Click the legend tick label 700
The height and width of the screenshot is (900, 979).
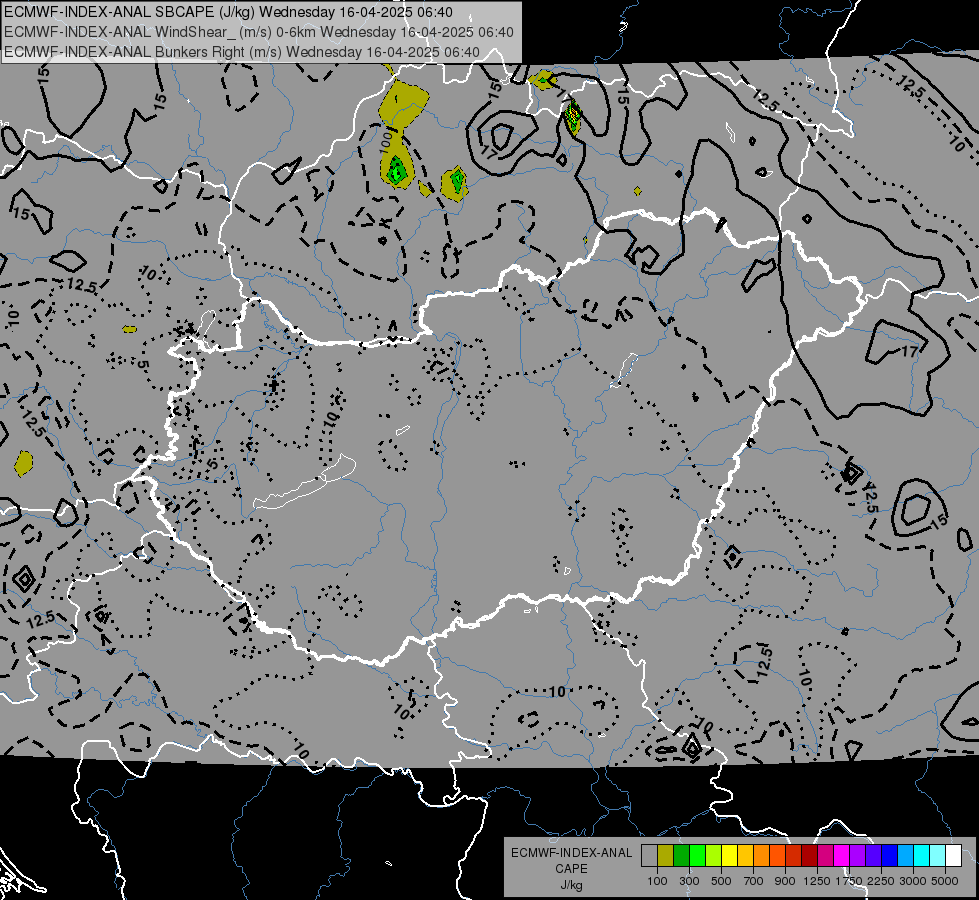pos(754,881)
